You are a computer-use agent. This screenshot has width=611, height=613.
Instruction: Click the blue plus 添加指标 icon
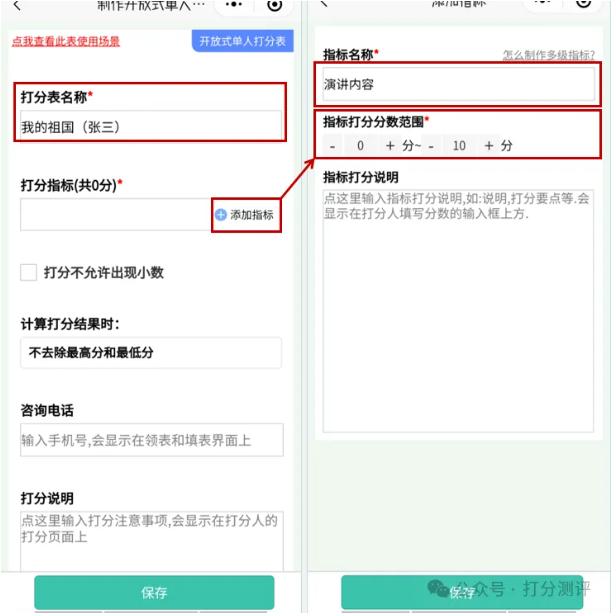point(221,215)
